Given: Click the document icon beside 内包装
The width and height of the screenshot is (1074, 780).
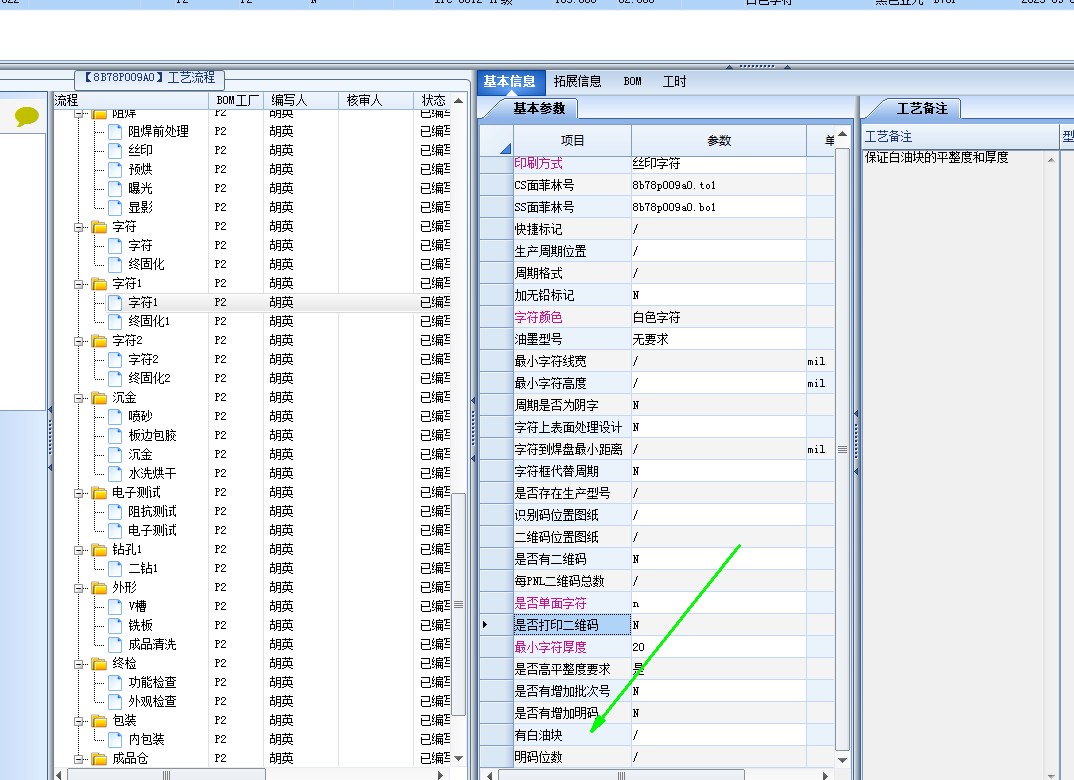Looking at the screenshot, I should (115, 740).
